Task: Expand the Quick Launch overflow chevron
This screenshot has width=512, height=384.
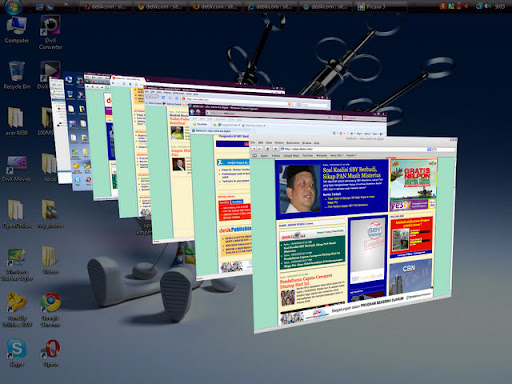Action: click(x=66, y=5)
